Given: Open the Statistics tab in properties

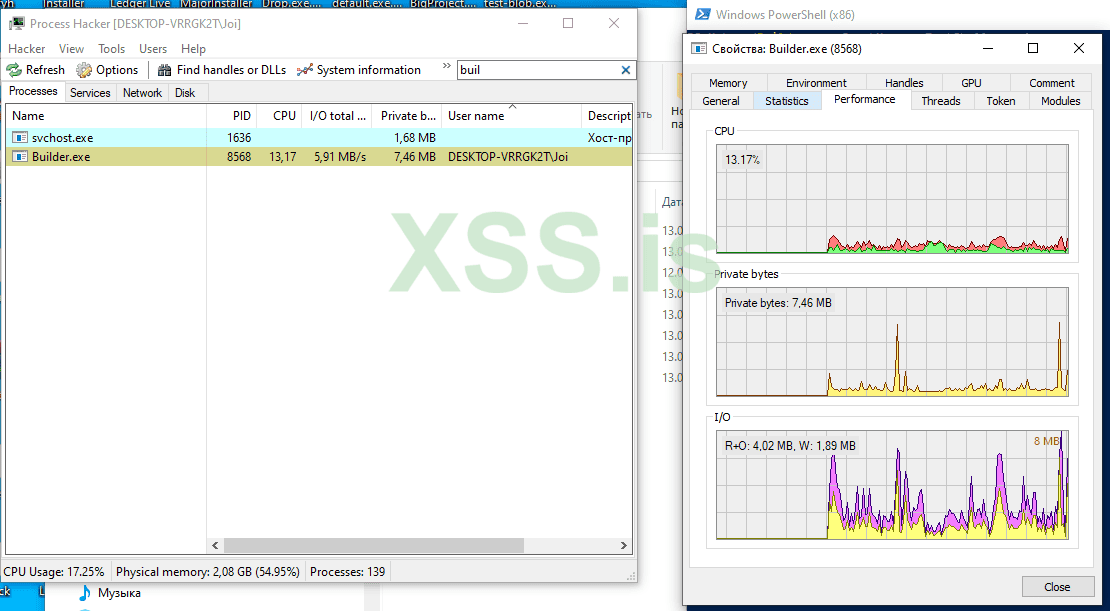Looking at the screenshot, I should [786, 101].
